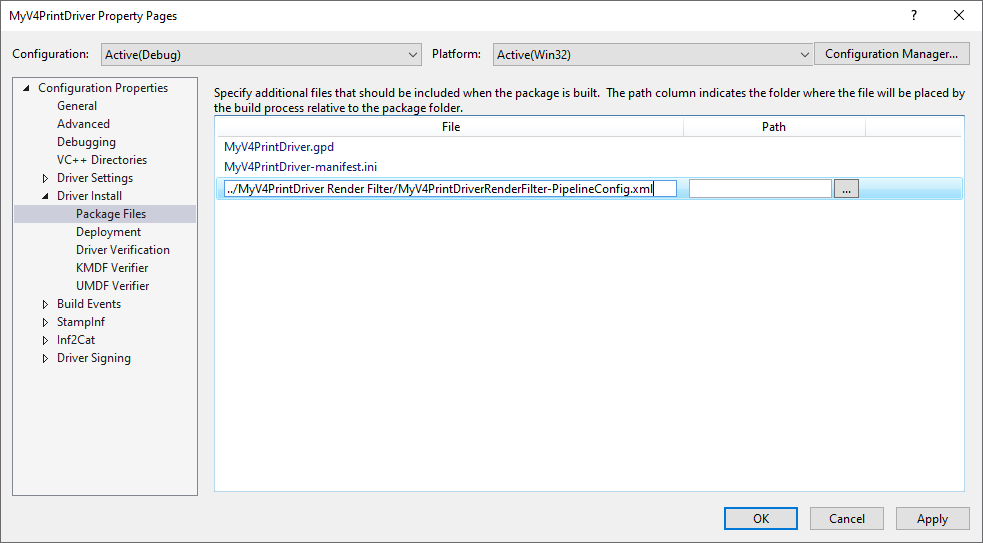Open Driver Verification page
Image resolution: width=983 pixels, height=543 pixels.
tap(123, 250)
